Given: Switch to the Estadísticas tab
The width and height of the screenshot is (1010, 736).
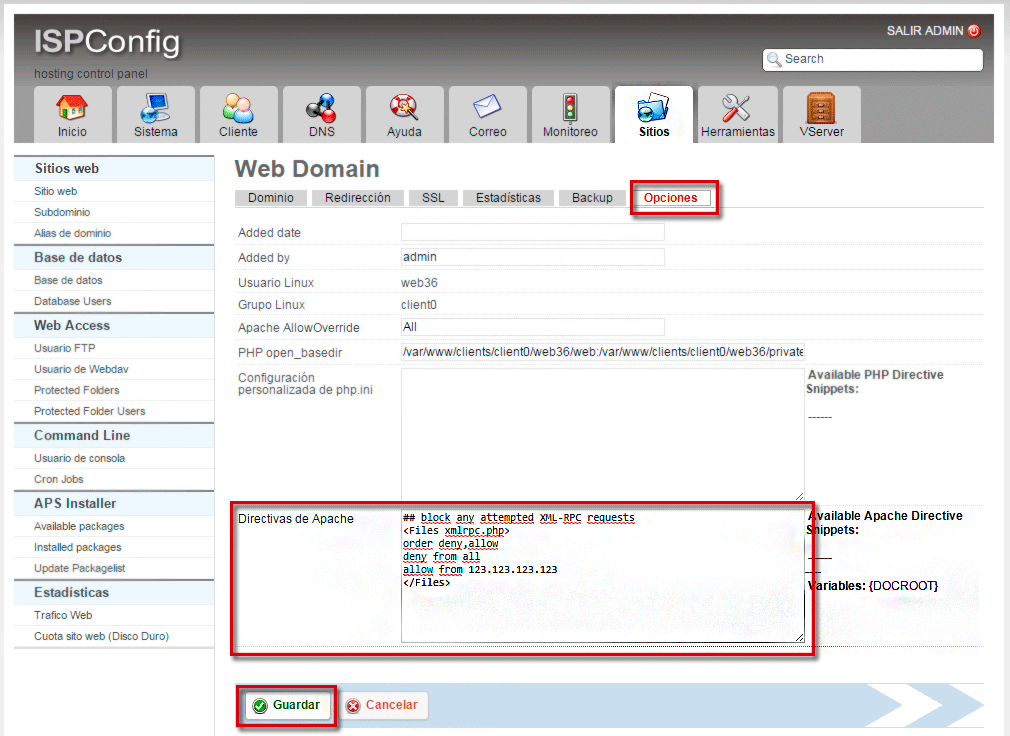Looking at the screenshot, I should coord(508,198).
